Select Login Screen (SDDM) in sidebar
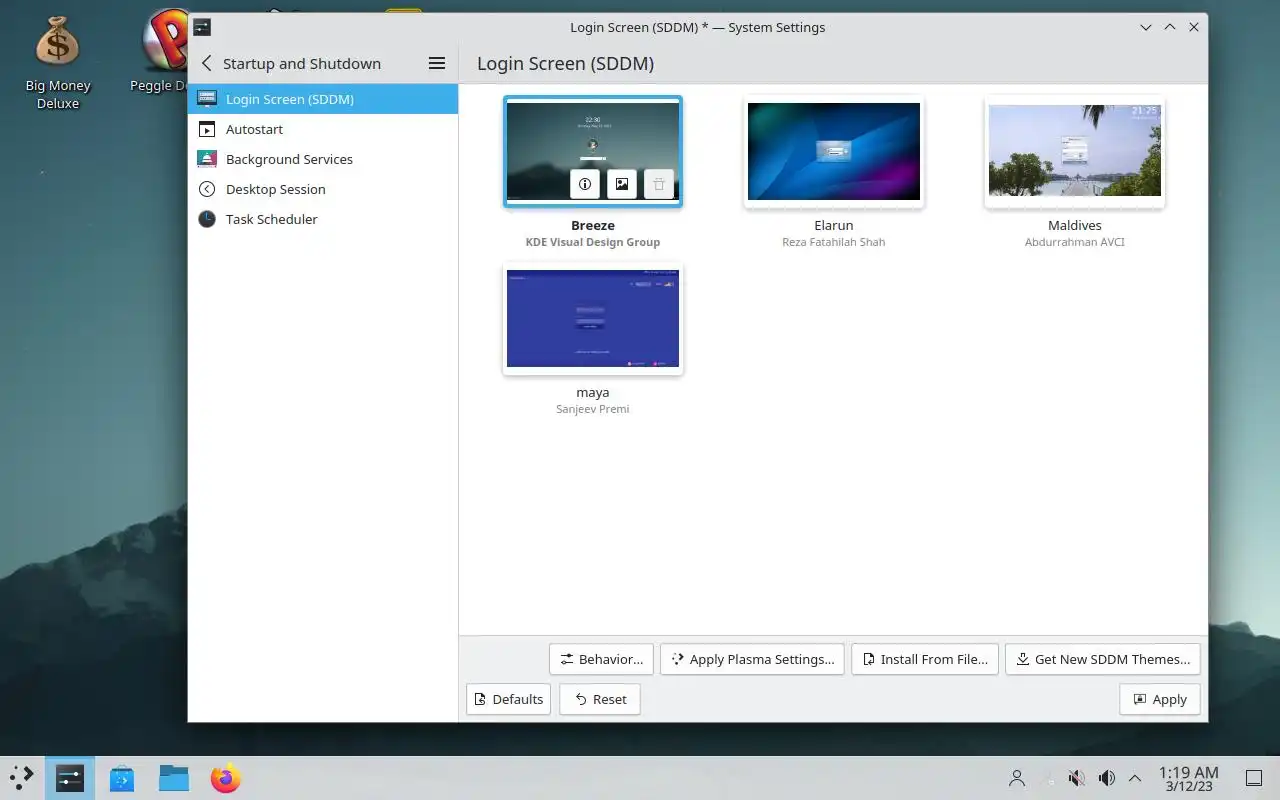The image size is (1280, 800). coord(323,99)
